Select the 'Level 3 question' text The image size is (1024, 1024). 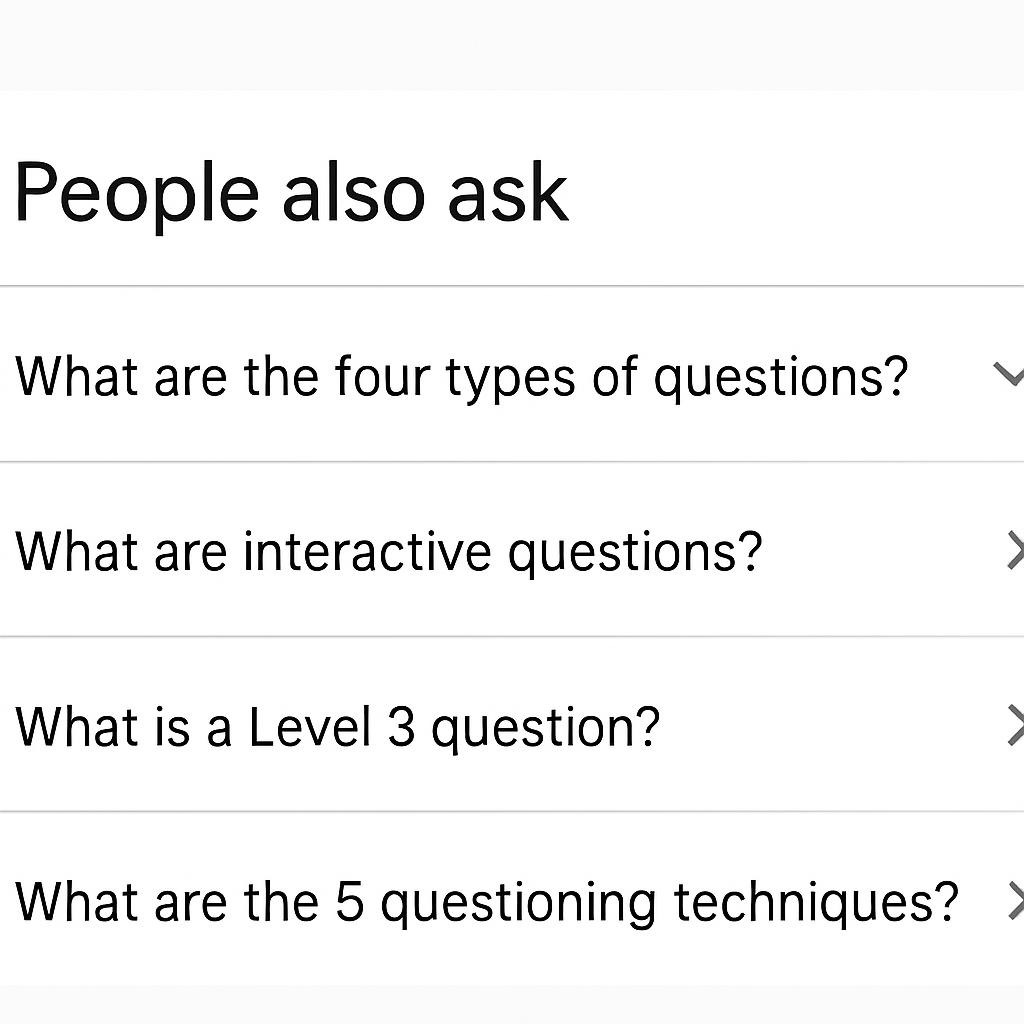[338, 727]
